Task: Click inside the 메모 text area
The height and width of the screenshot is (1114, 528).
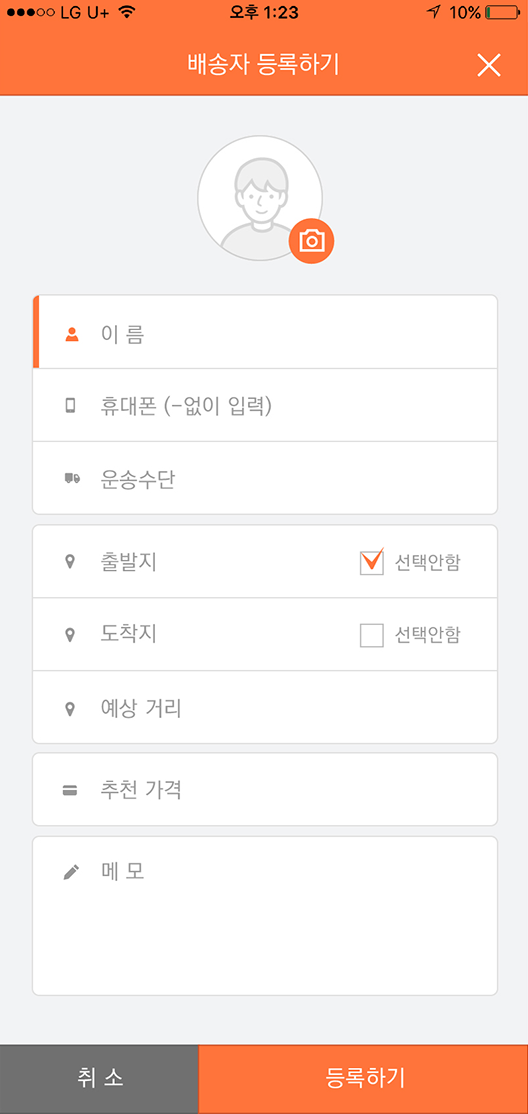Action: (265, 916)
